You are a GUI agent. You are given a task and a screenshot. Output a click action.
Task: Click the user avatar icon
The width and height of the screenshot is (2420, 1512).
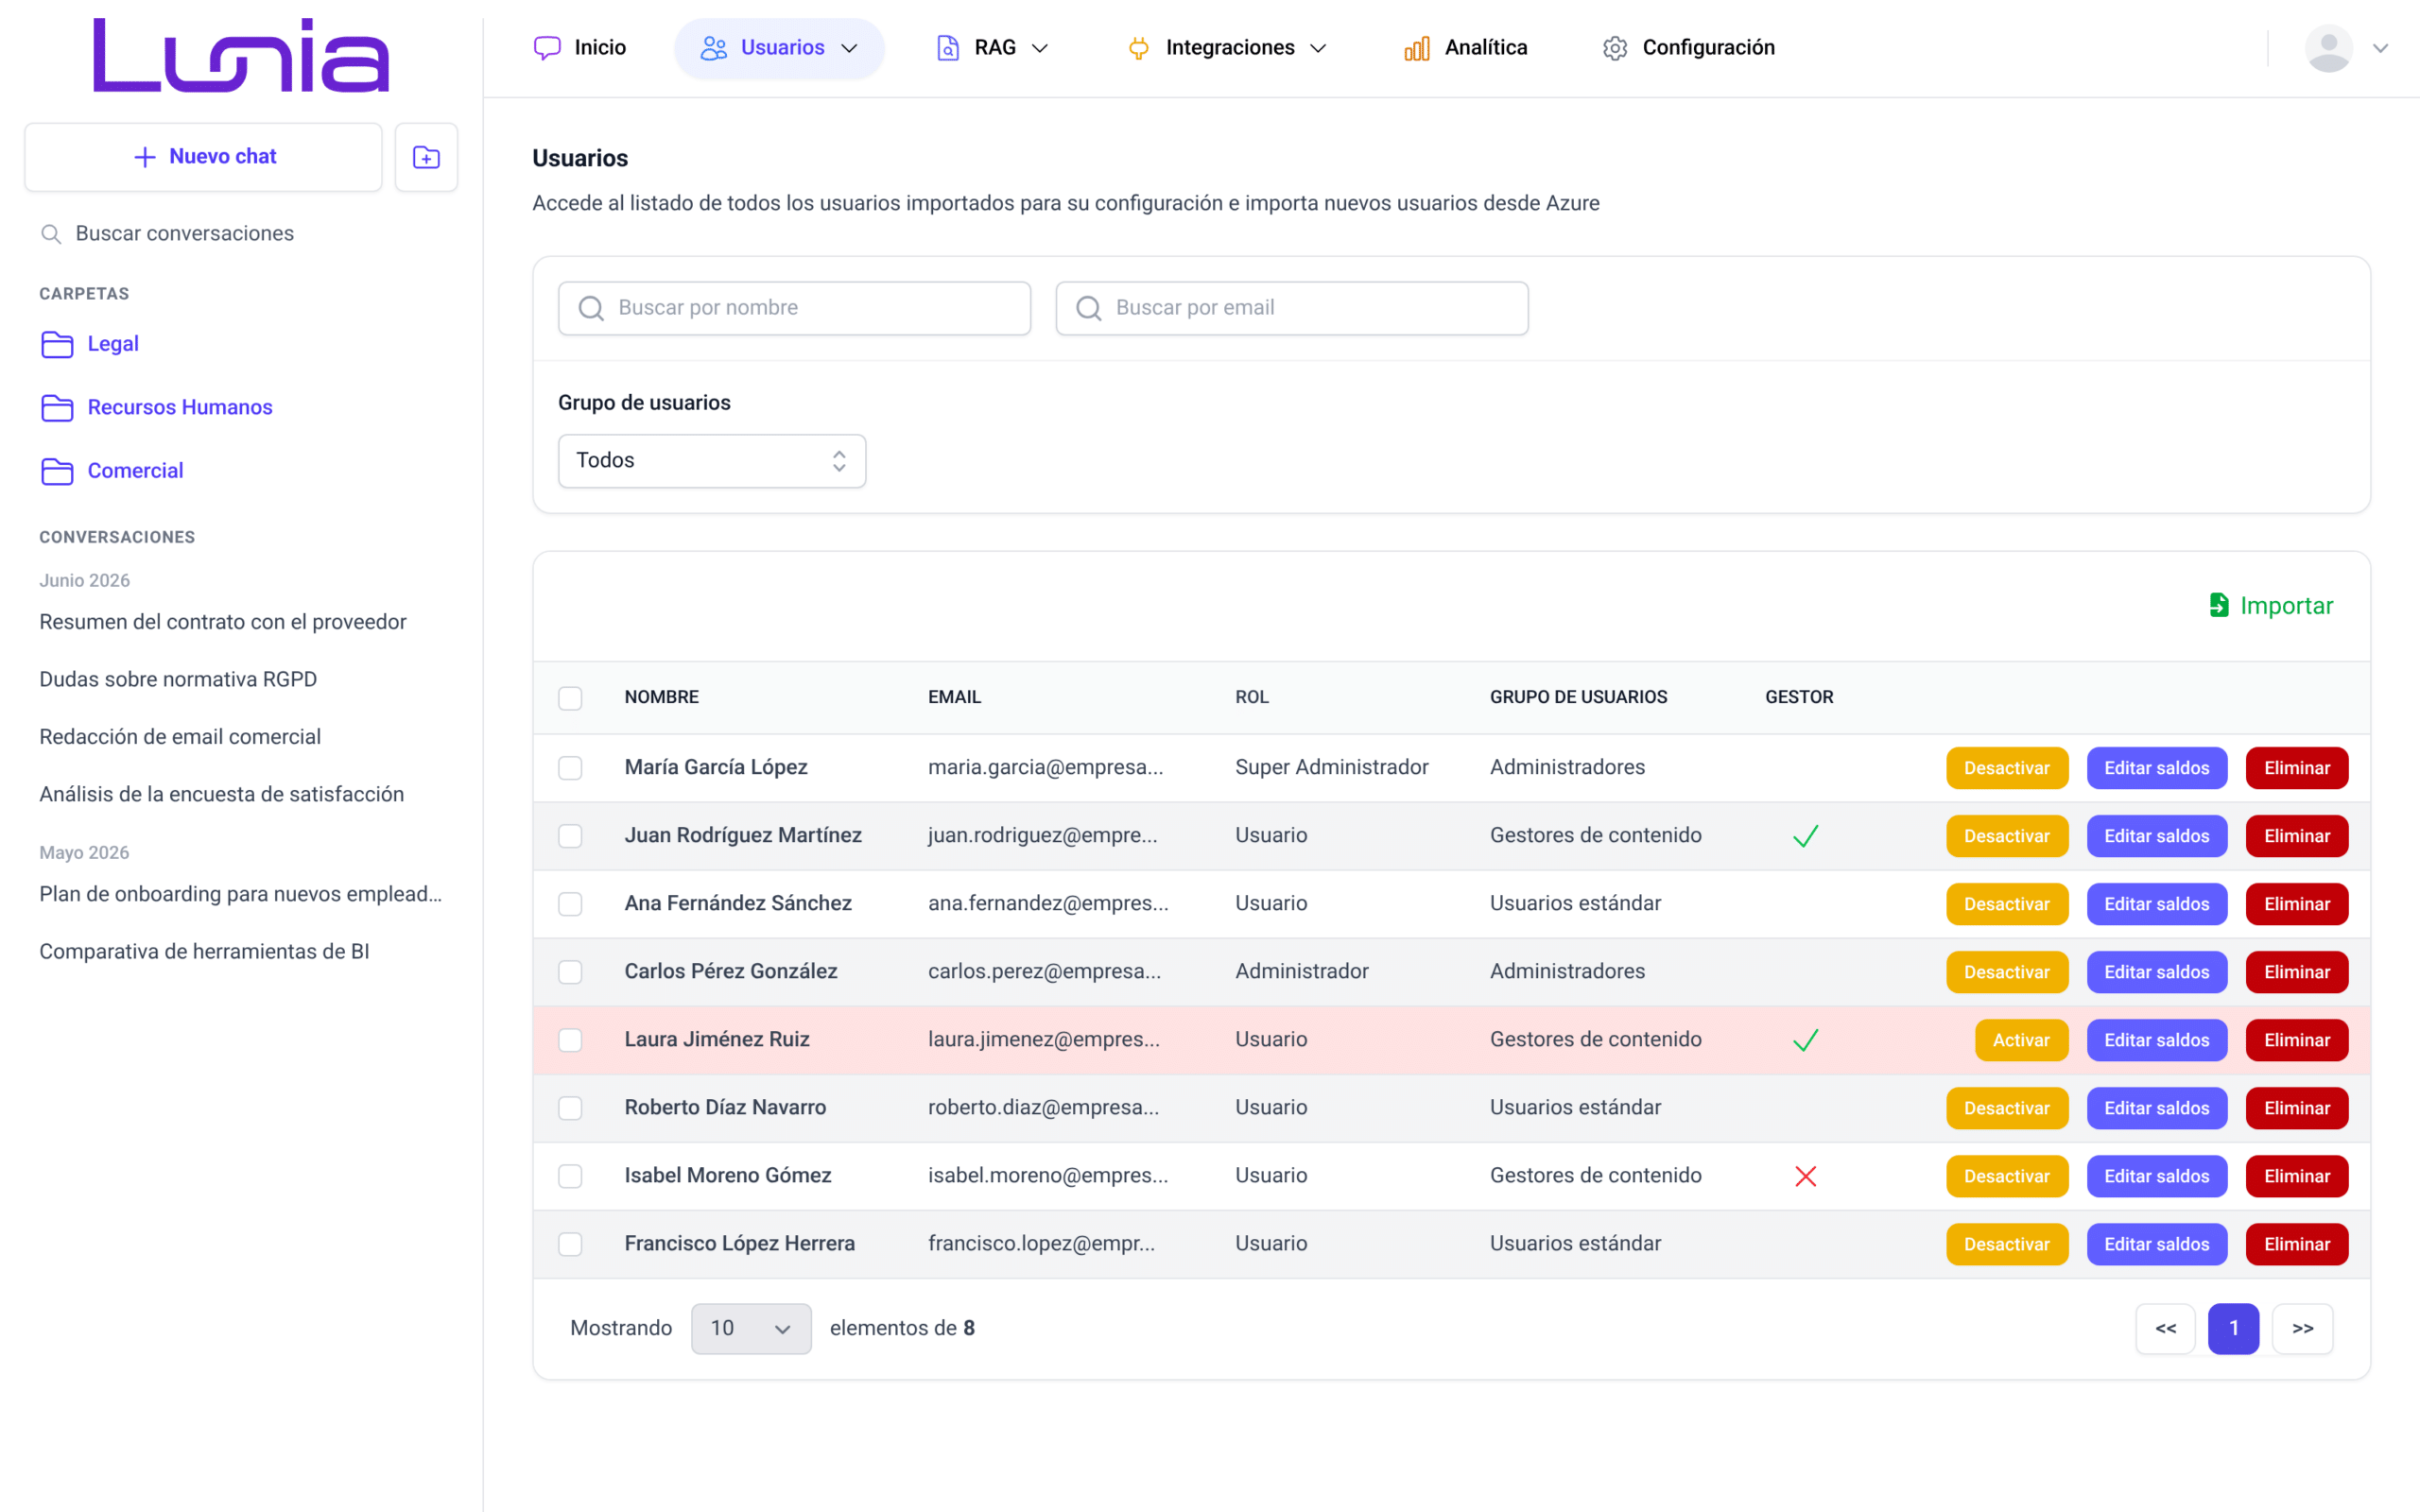click(2329, 48)
